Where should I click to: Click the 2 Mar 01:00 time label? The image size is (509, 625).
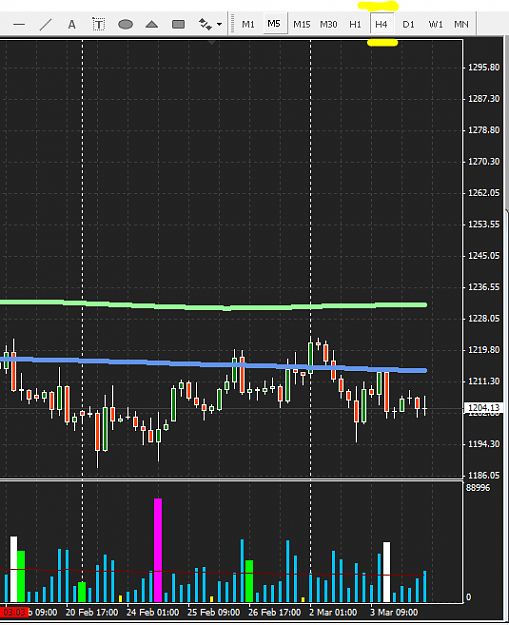(333, 613)
